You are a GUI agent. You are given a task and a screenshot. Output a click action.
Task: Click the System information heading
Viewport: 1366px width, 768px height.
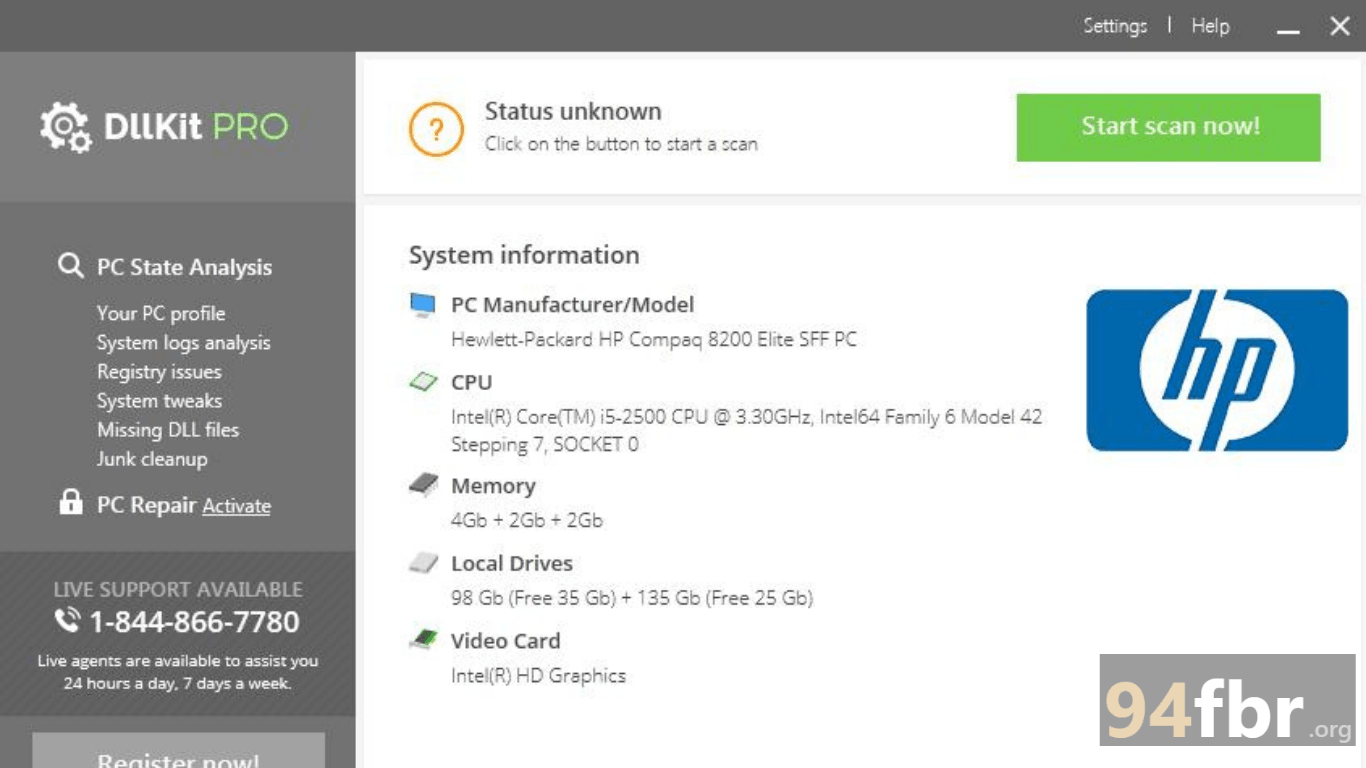click(524, 255)
